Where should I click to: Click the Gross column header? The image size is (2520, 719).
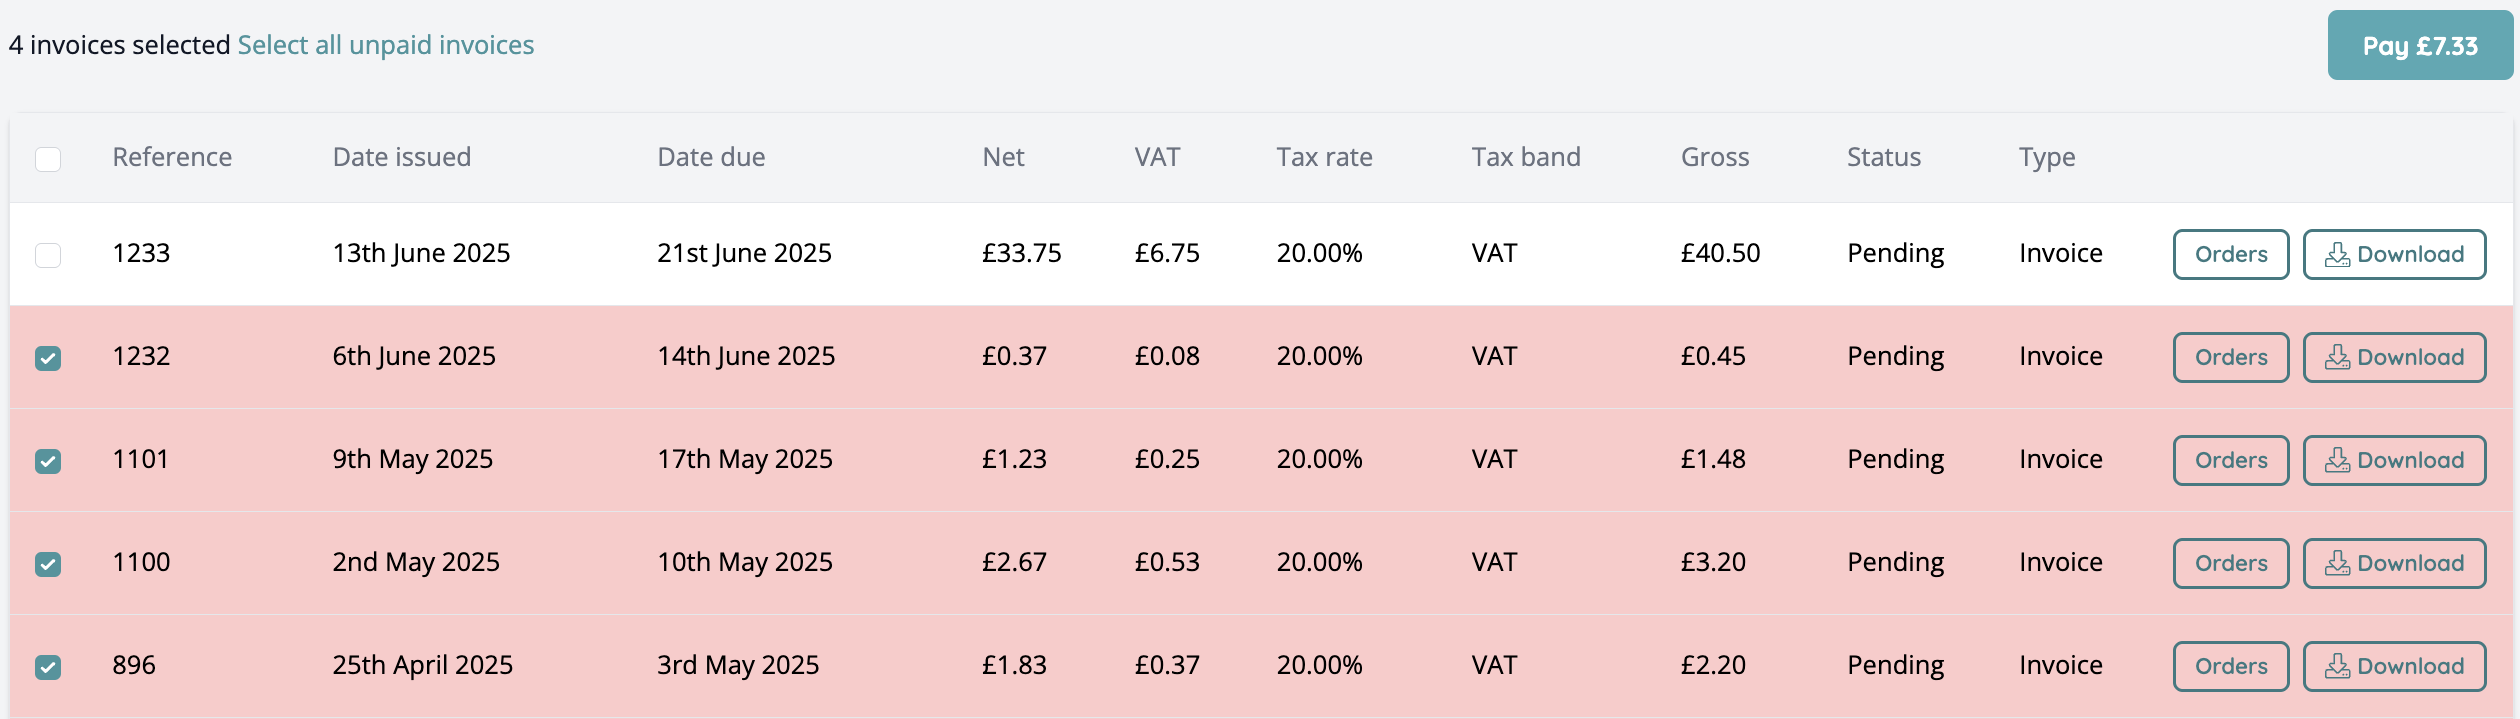[x=1715, y=157]
